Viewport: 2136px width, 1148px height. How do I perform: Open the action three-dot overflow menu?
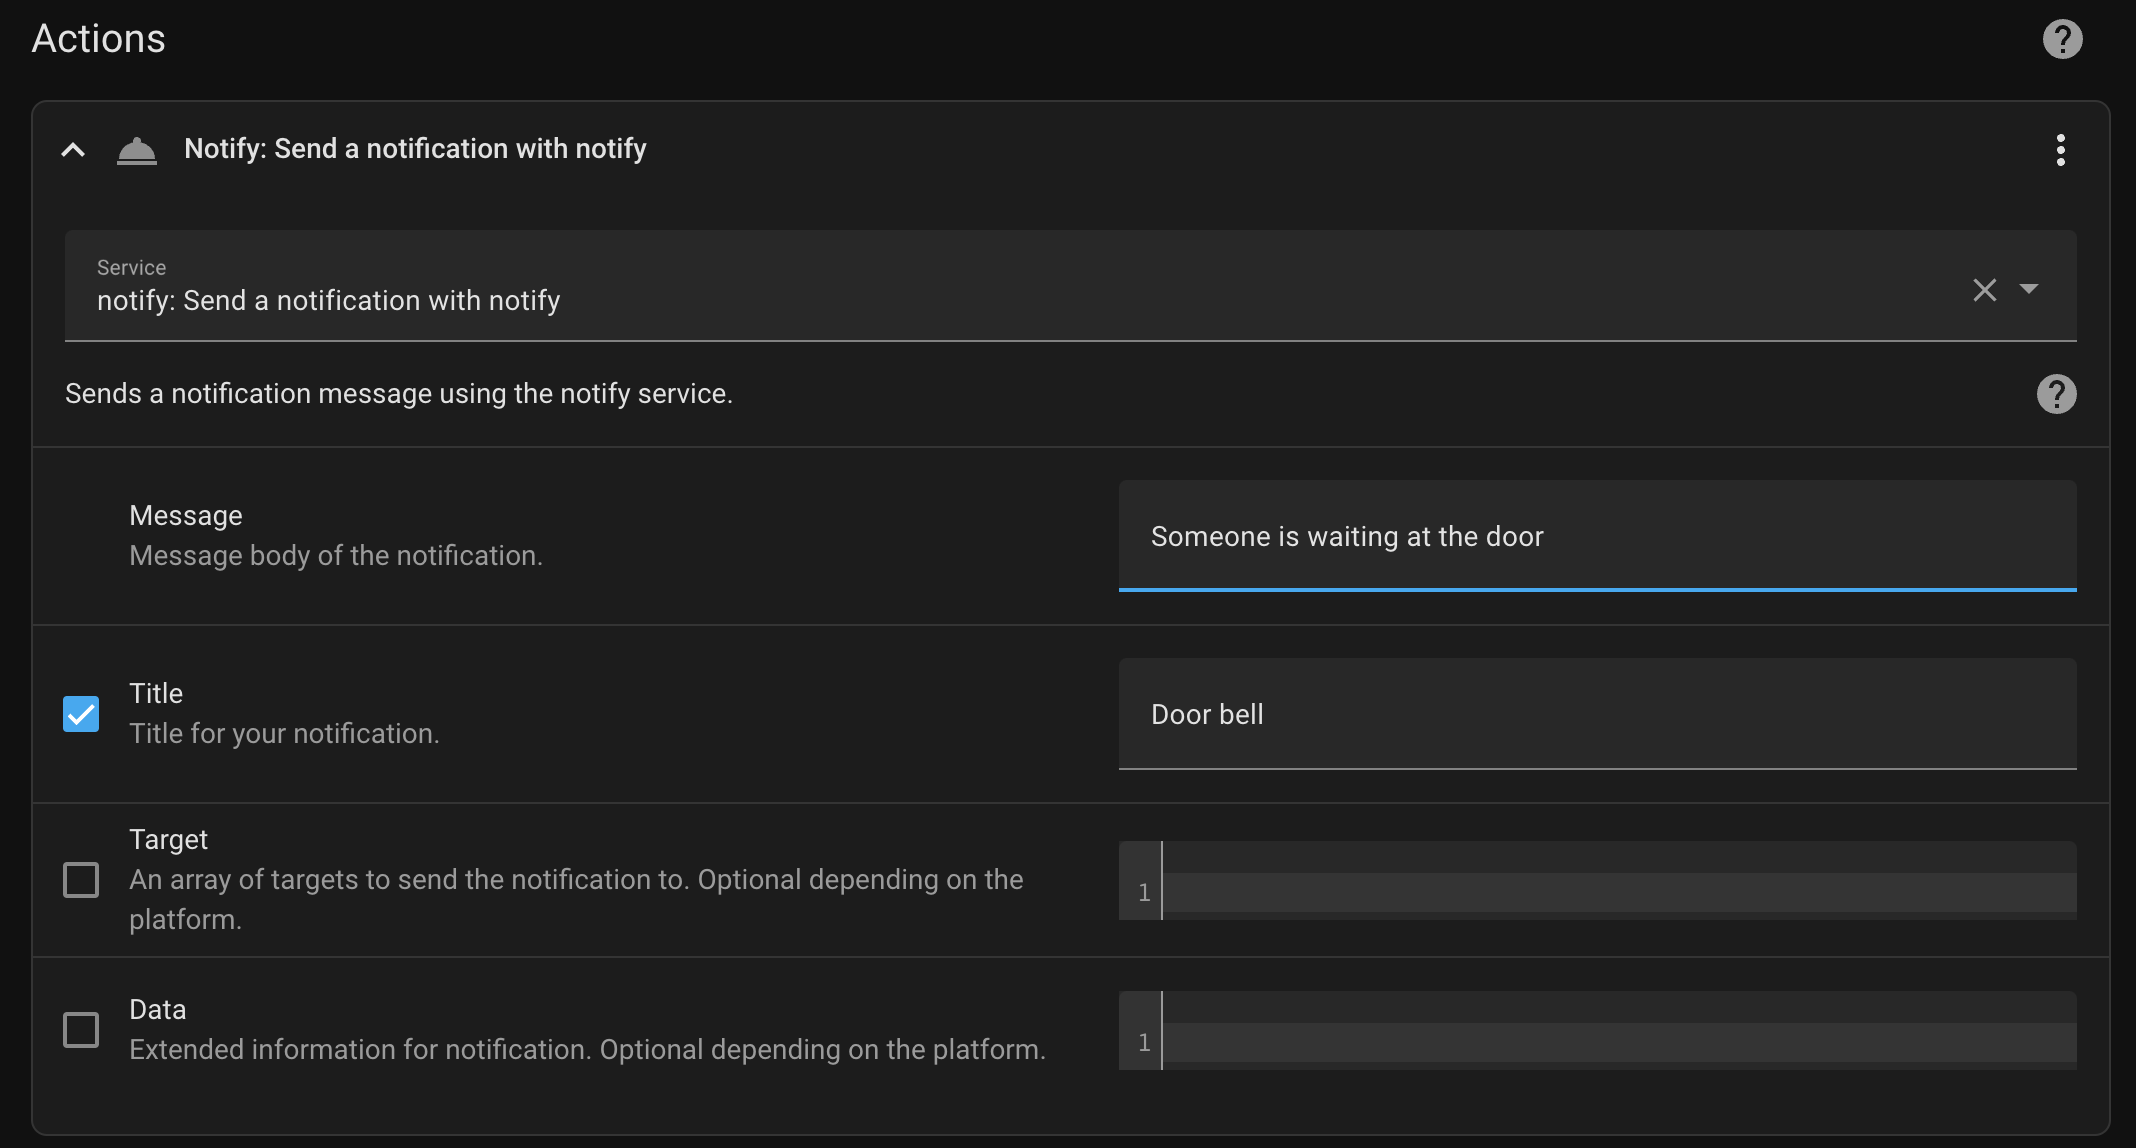click(x=2060, y=150)
